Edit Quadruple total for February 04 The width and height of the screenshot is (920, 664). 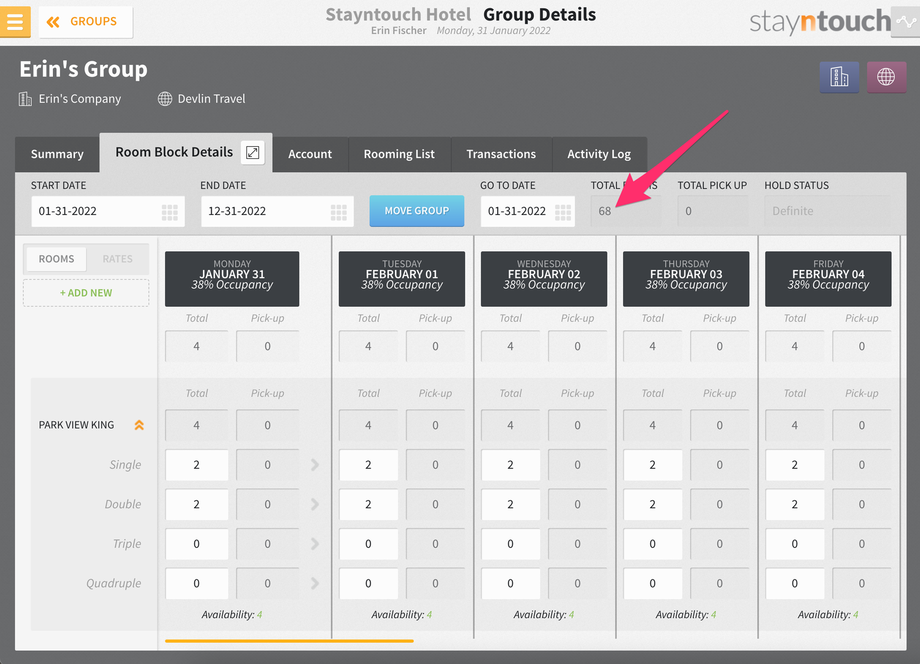[x=794, y=584]
